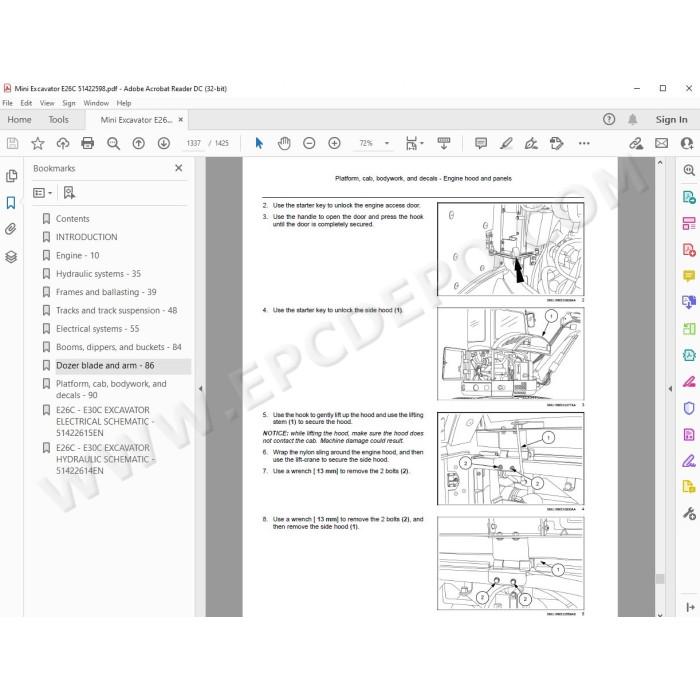Screen dimensions: 700x700
Task: Collapse the right tools pane arrow
Action: tap(670, 389)
